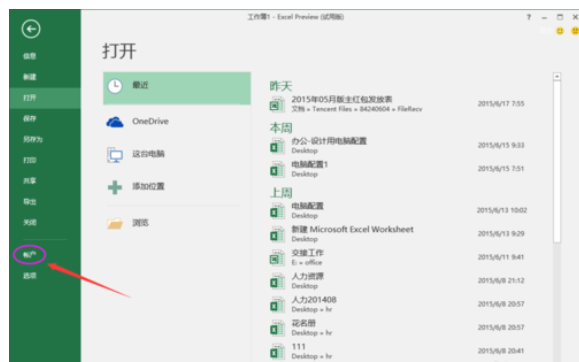Screen dimensions: 579x362
Task: Open recent file 人力201408
Action: pos(314,300)
